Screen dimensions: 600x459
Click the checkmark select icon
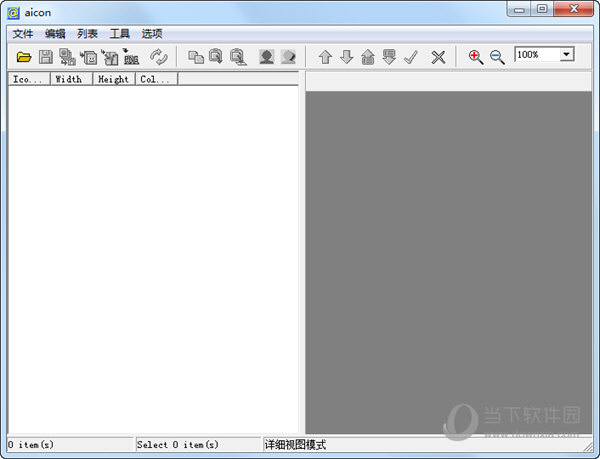coord(411,57)
